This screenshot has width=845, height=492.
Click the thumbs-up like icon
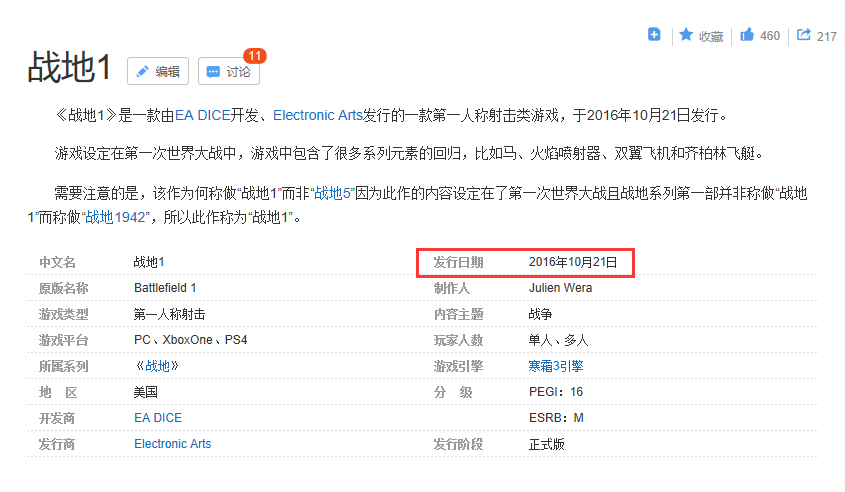[x=746, y=35]
